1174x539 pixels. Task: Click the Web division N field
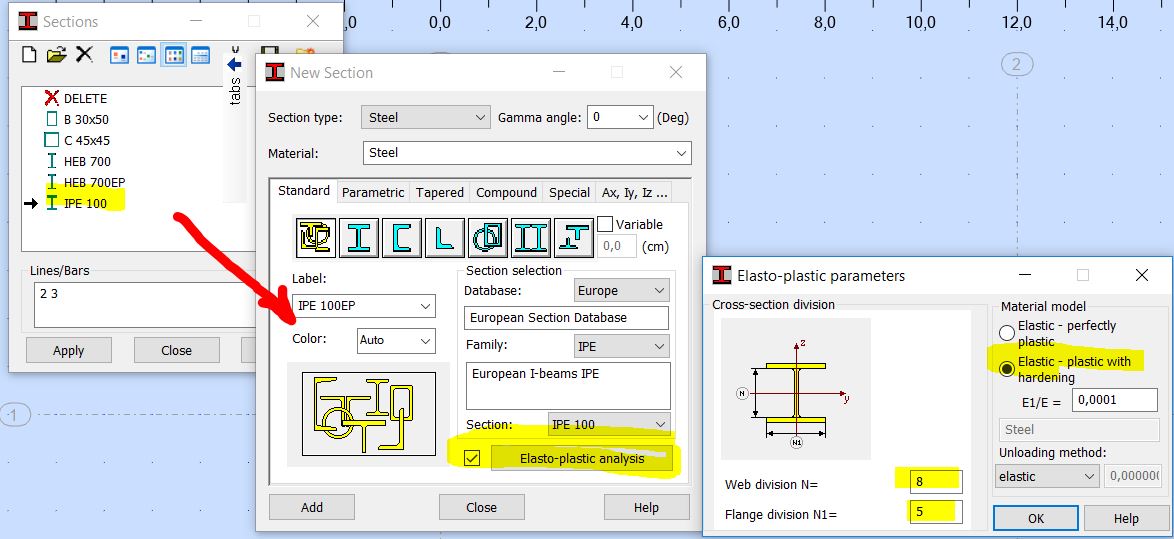tap(935, 481)
